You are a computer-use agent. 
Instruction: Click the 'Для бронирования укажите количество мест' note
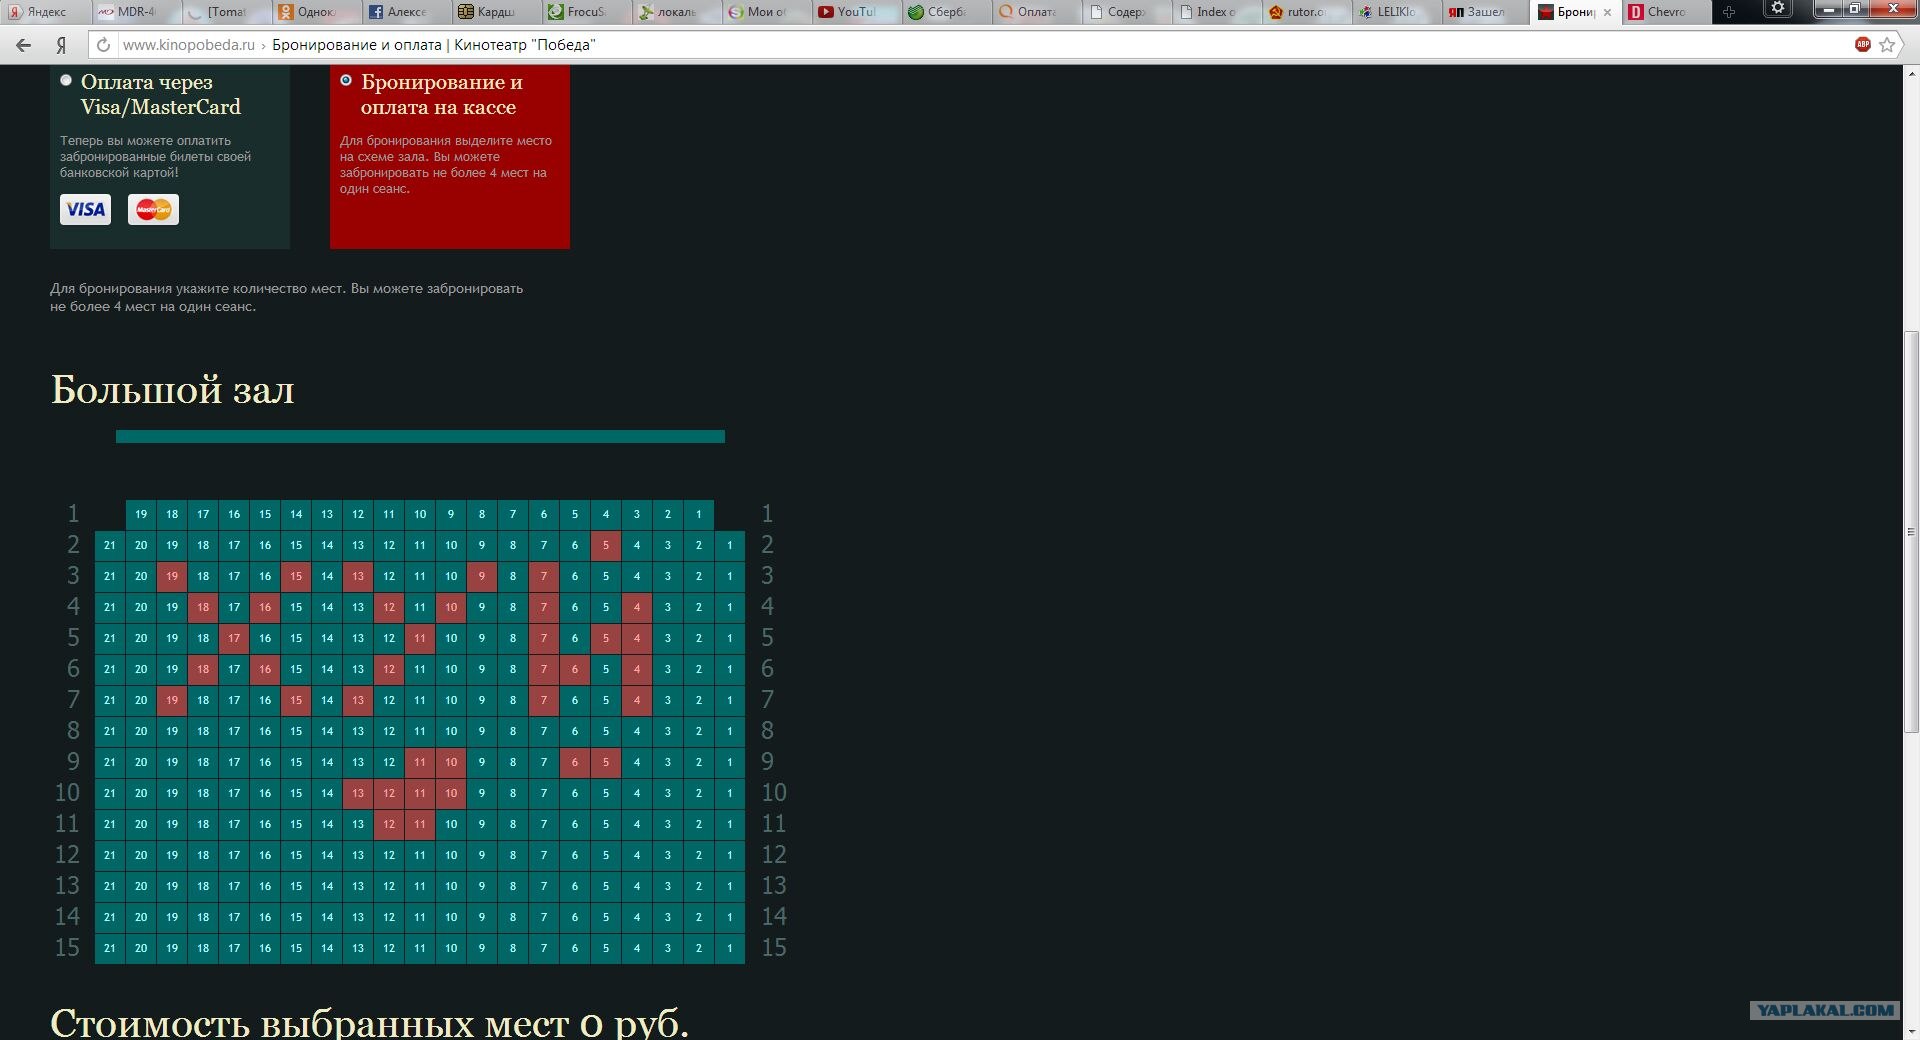tap(287, 298)
